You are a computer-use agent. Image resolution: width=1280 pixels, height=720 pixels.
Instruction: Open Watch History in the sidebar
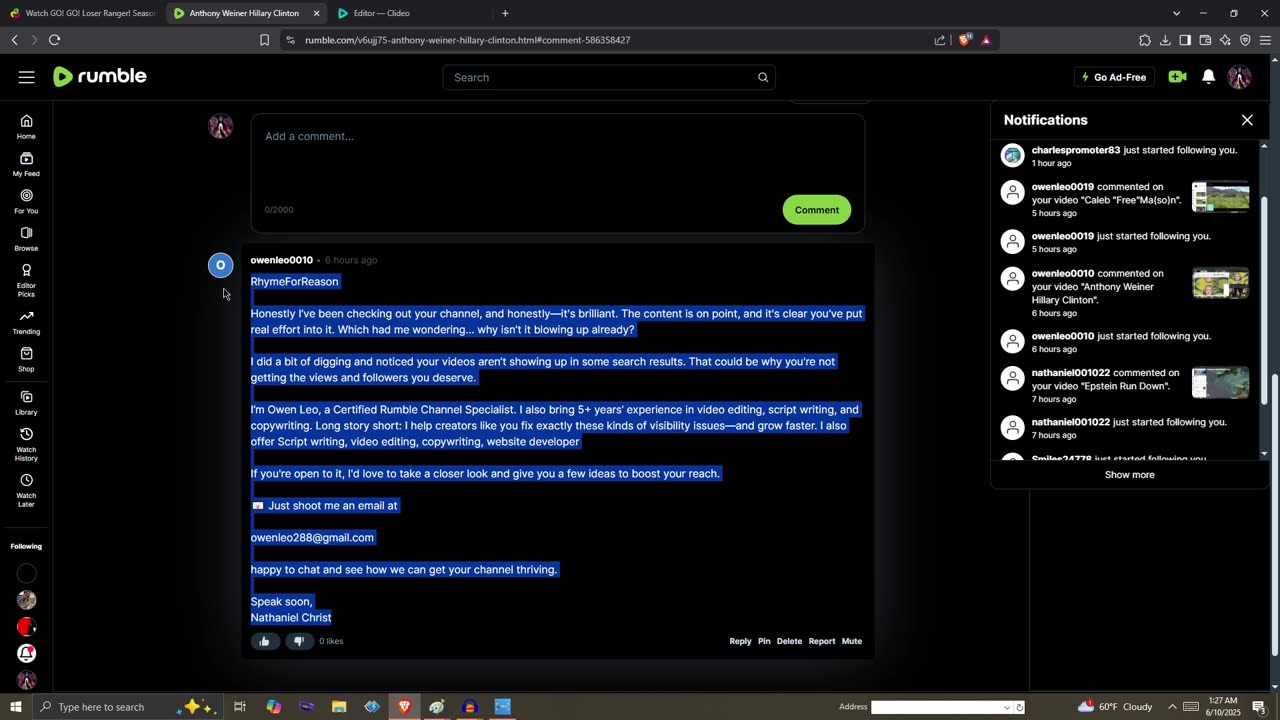coord(26,444)
